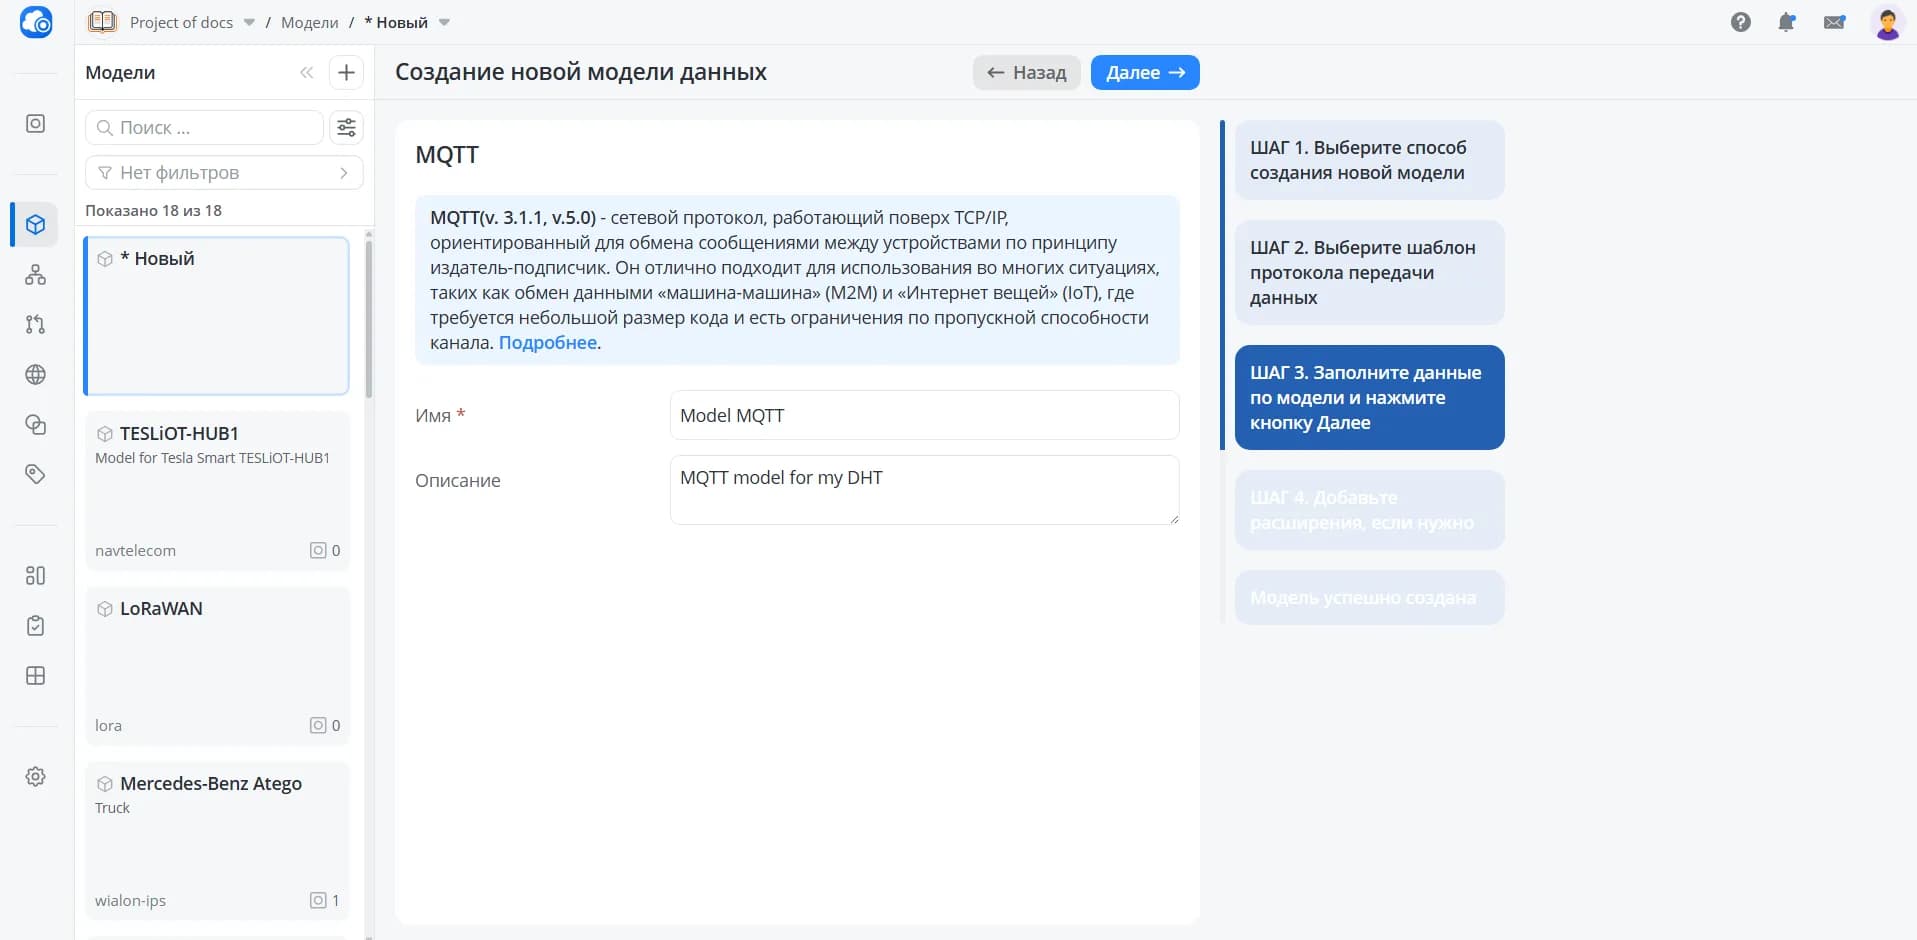Click the 'Подробнее' link
Image resolution: width=1917 pixels, height=940 pixels.
click(x=548, y=343)
